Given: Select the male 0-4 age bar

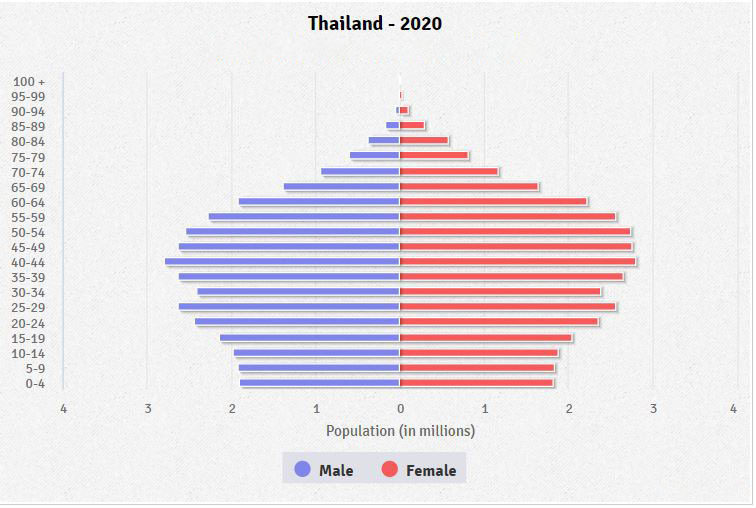Looking at the screenshot, I should coord(319,383).
